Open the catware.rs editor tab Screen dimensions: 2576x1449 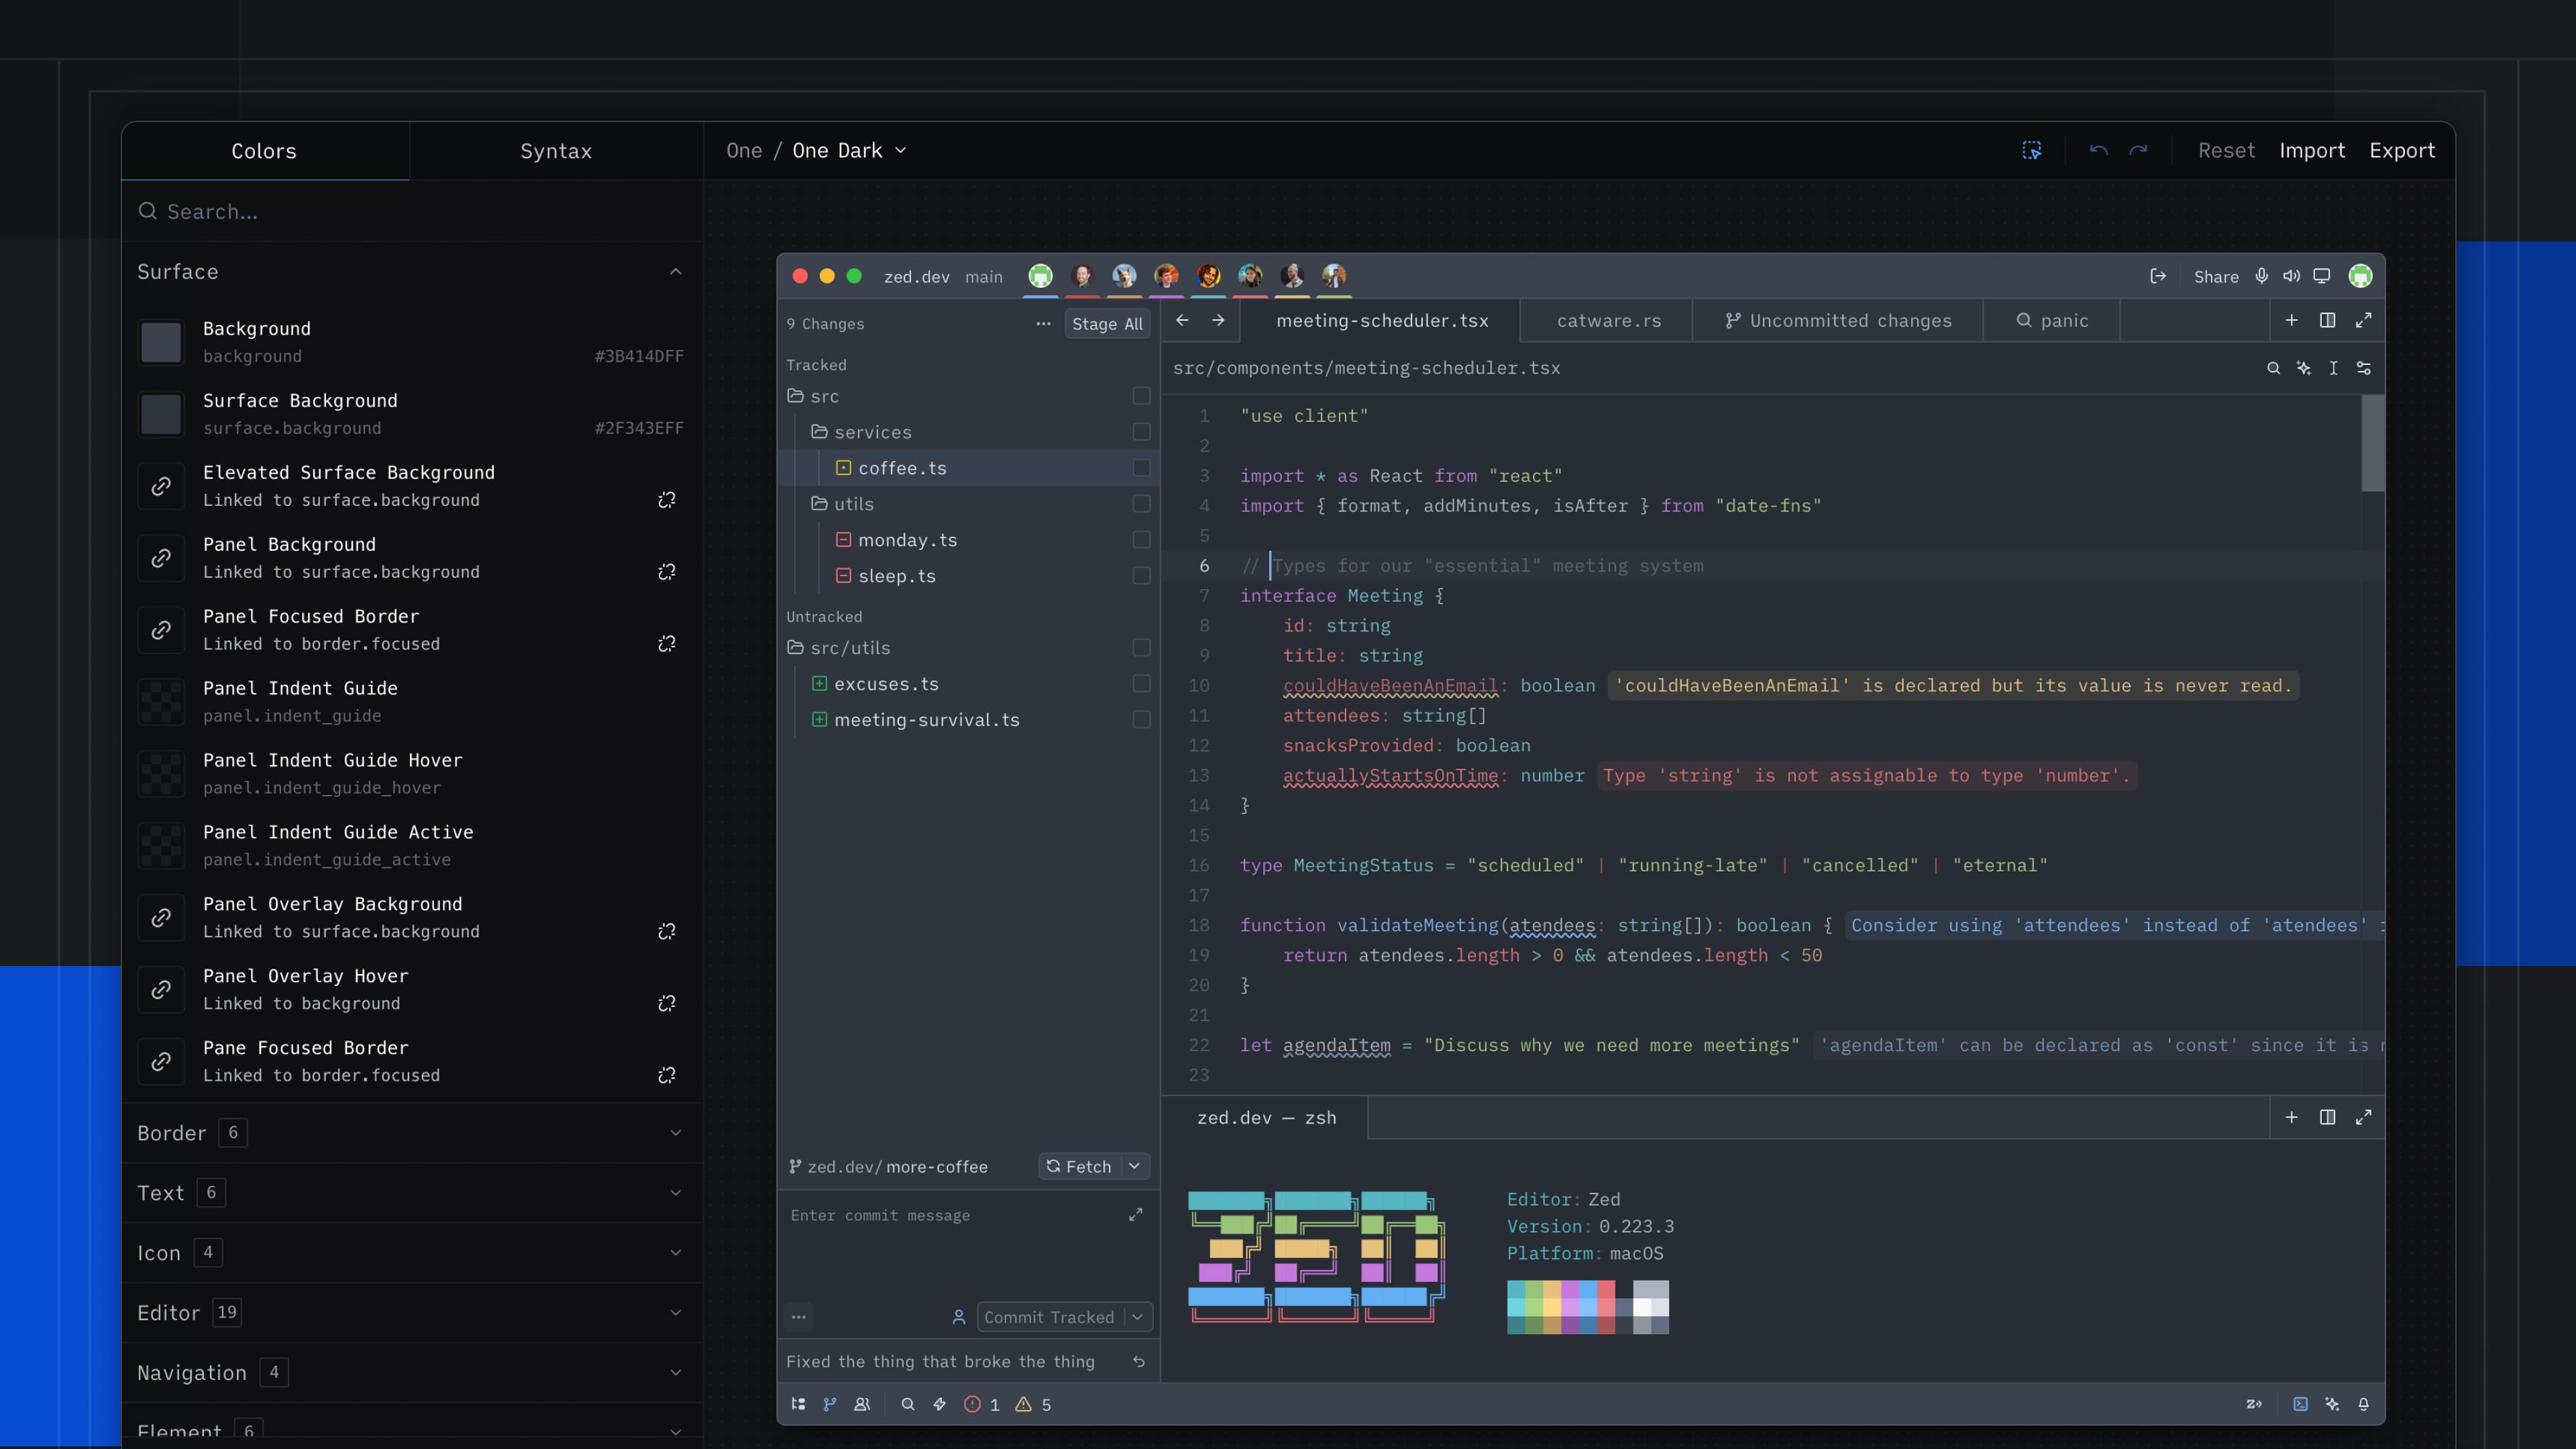[1607, 320]
